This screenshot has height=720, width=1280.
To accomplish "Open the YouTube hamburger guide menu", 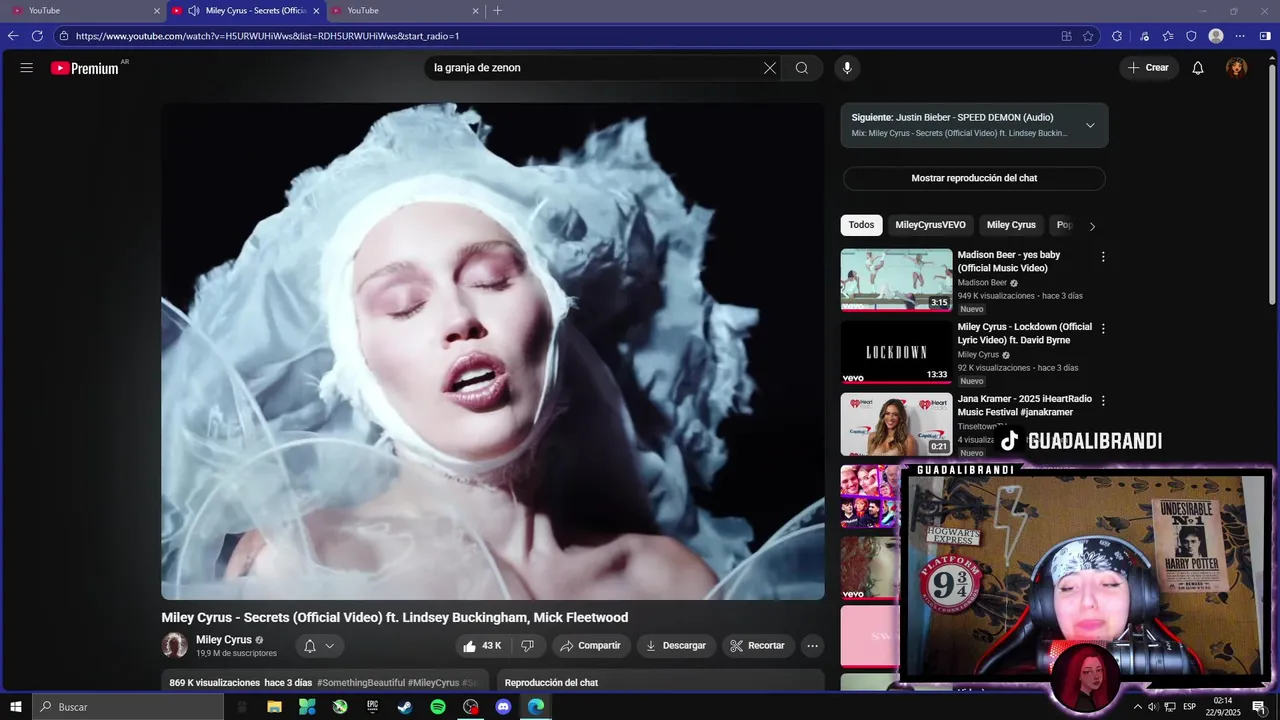I will tap(27, 68).
